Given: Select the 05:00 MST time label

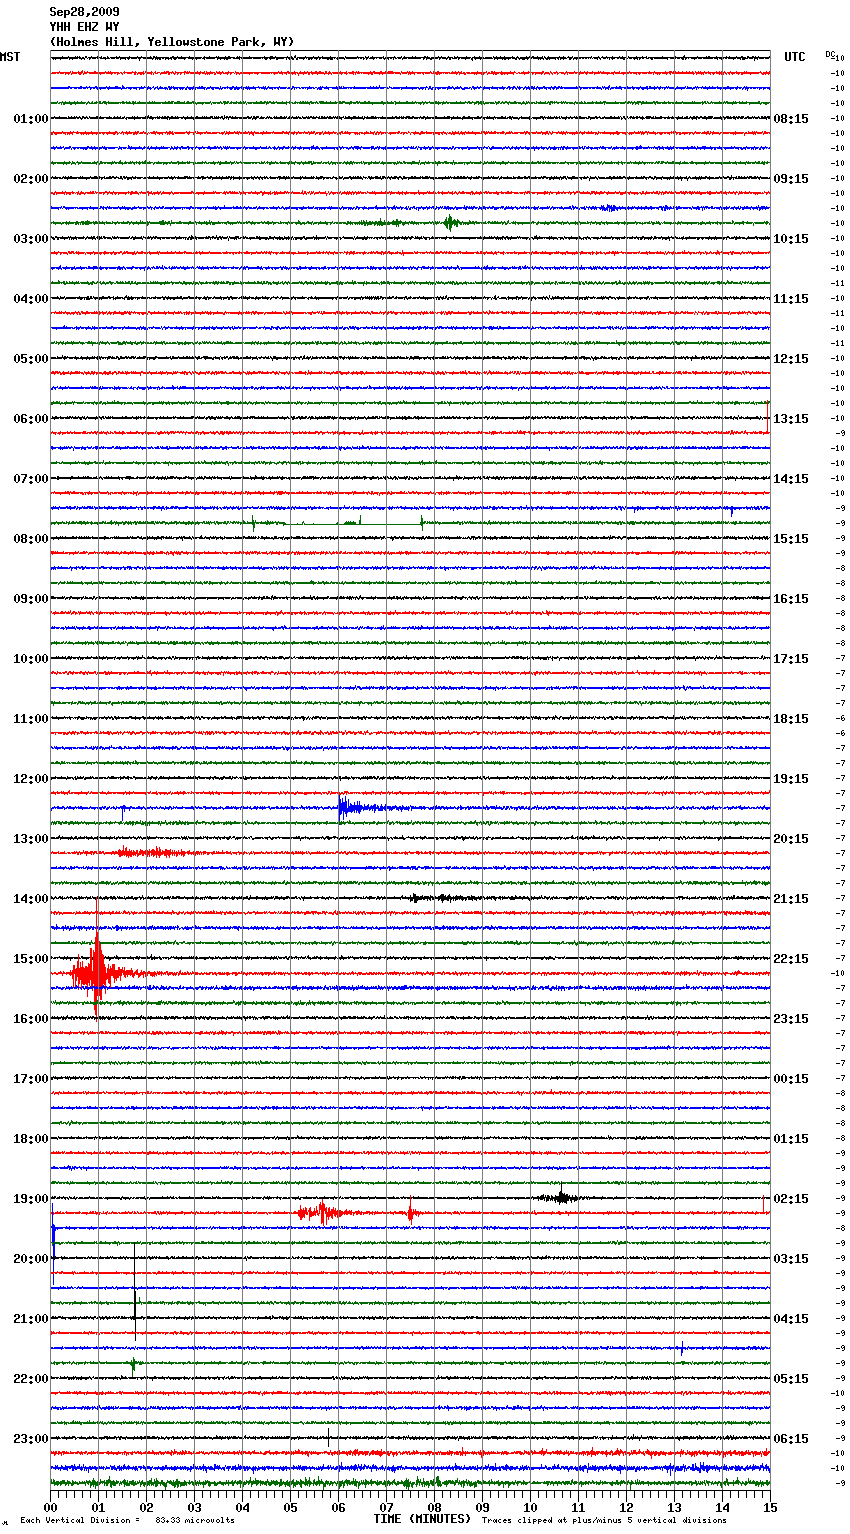Looking at the screenshot, I should point(31,359).
